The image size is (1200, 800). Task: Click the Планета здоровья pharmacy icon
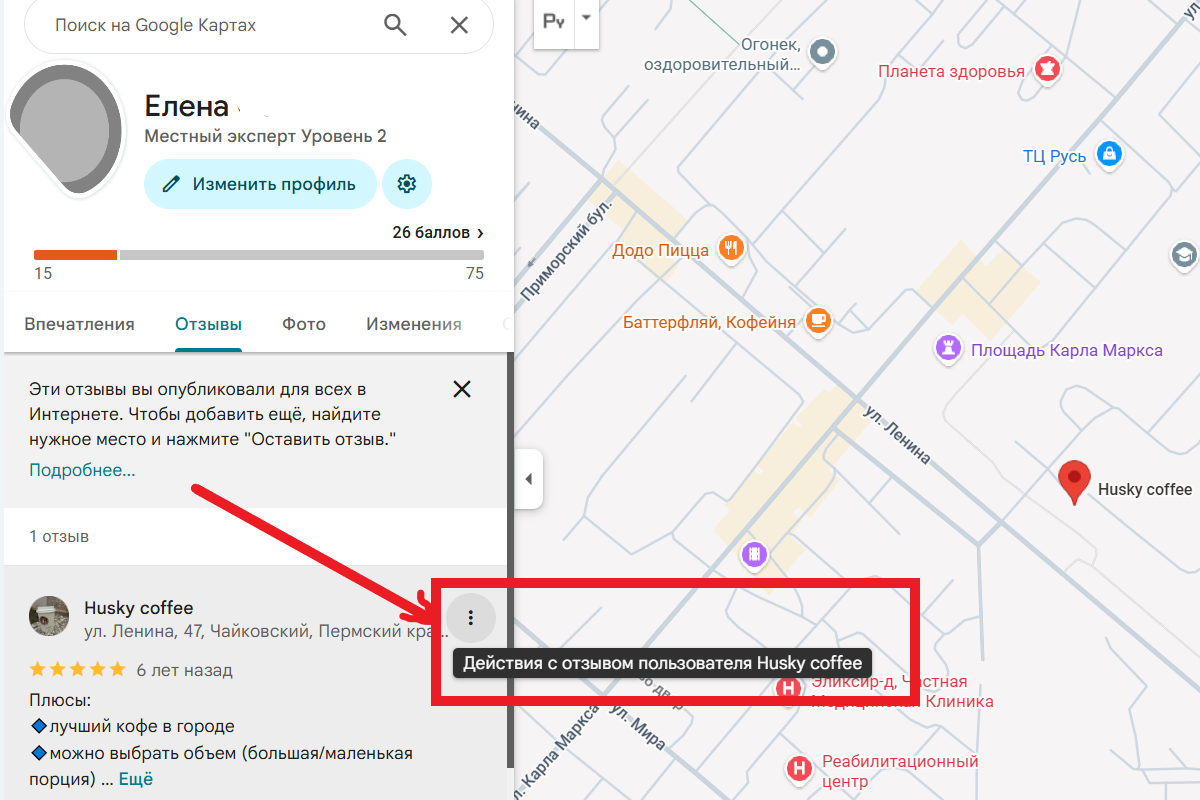pos(1048,69)
